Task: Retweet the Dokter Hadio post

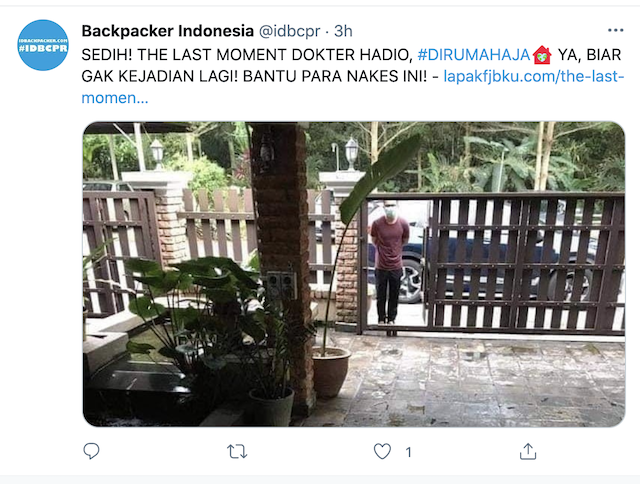Action: (x=237, y=452)
